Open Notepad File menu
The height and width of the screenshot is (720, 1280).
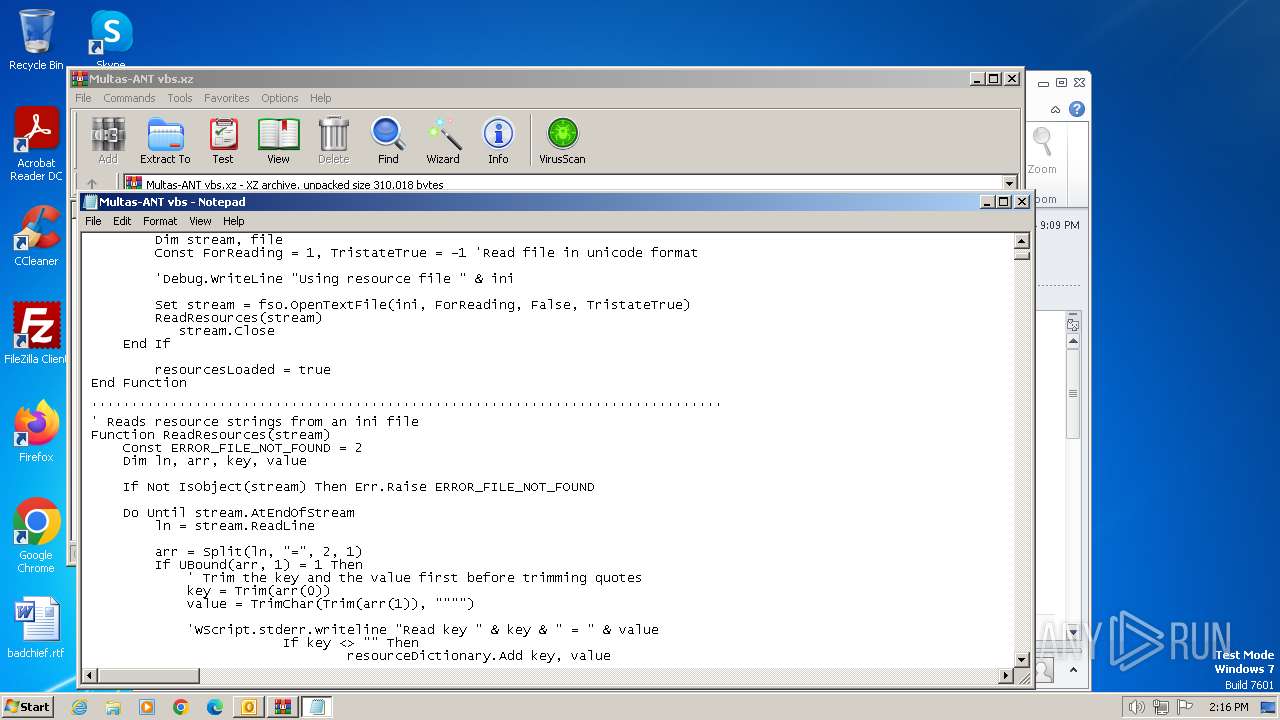pos(93,221)
